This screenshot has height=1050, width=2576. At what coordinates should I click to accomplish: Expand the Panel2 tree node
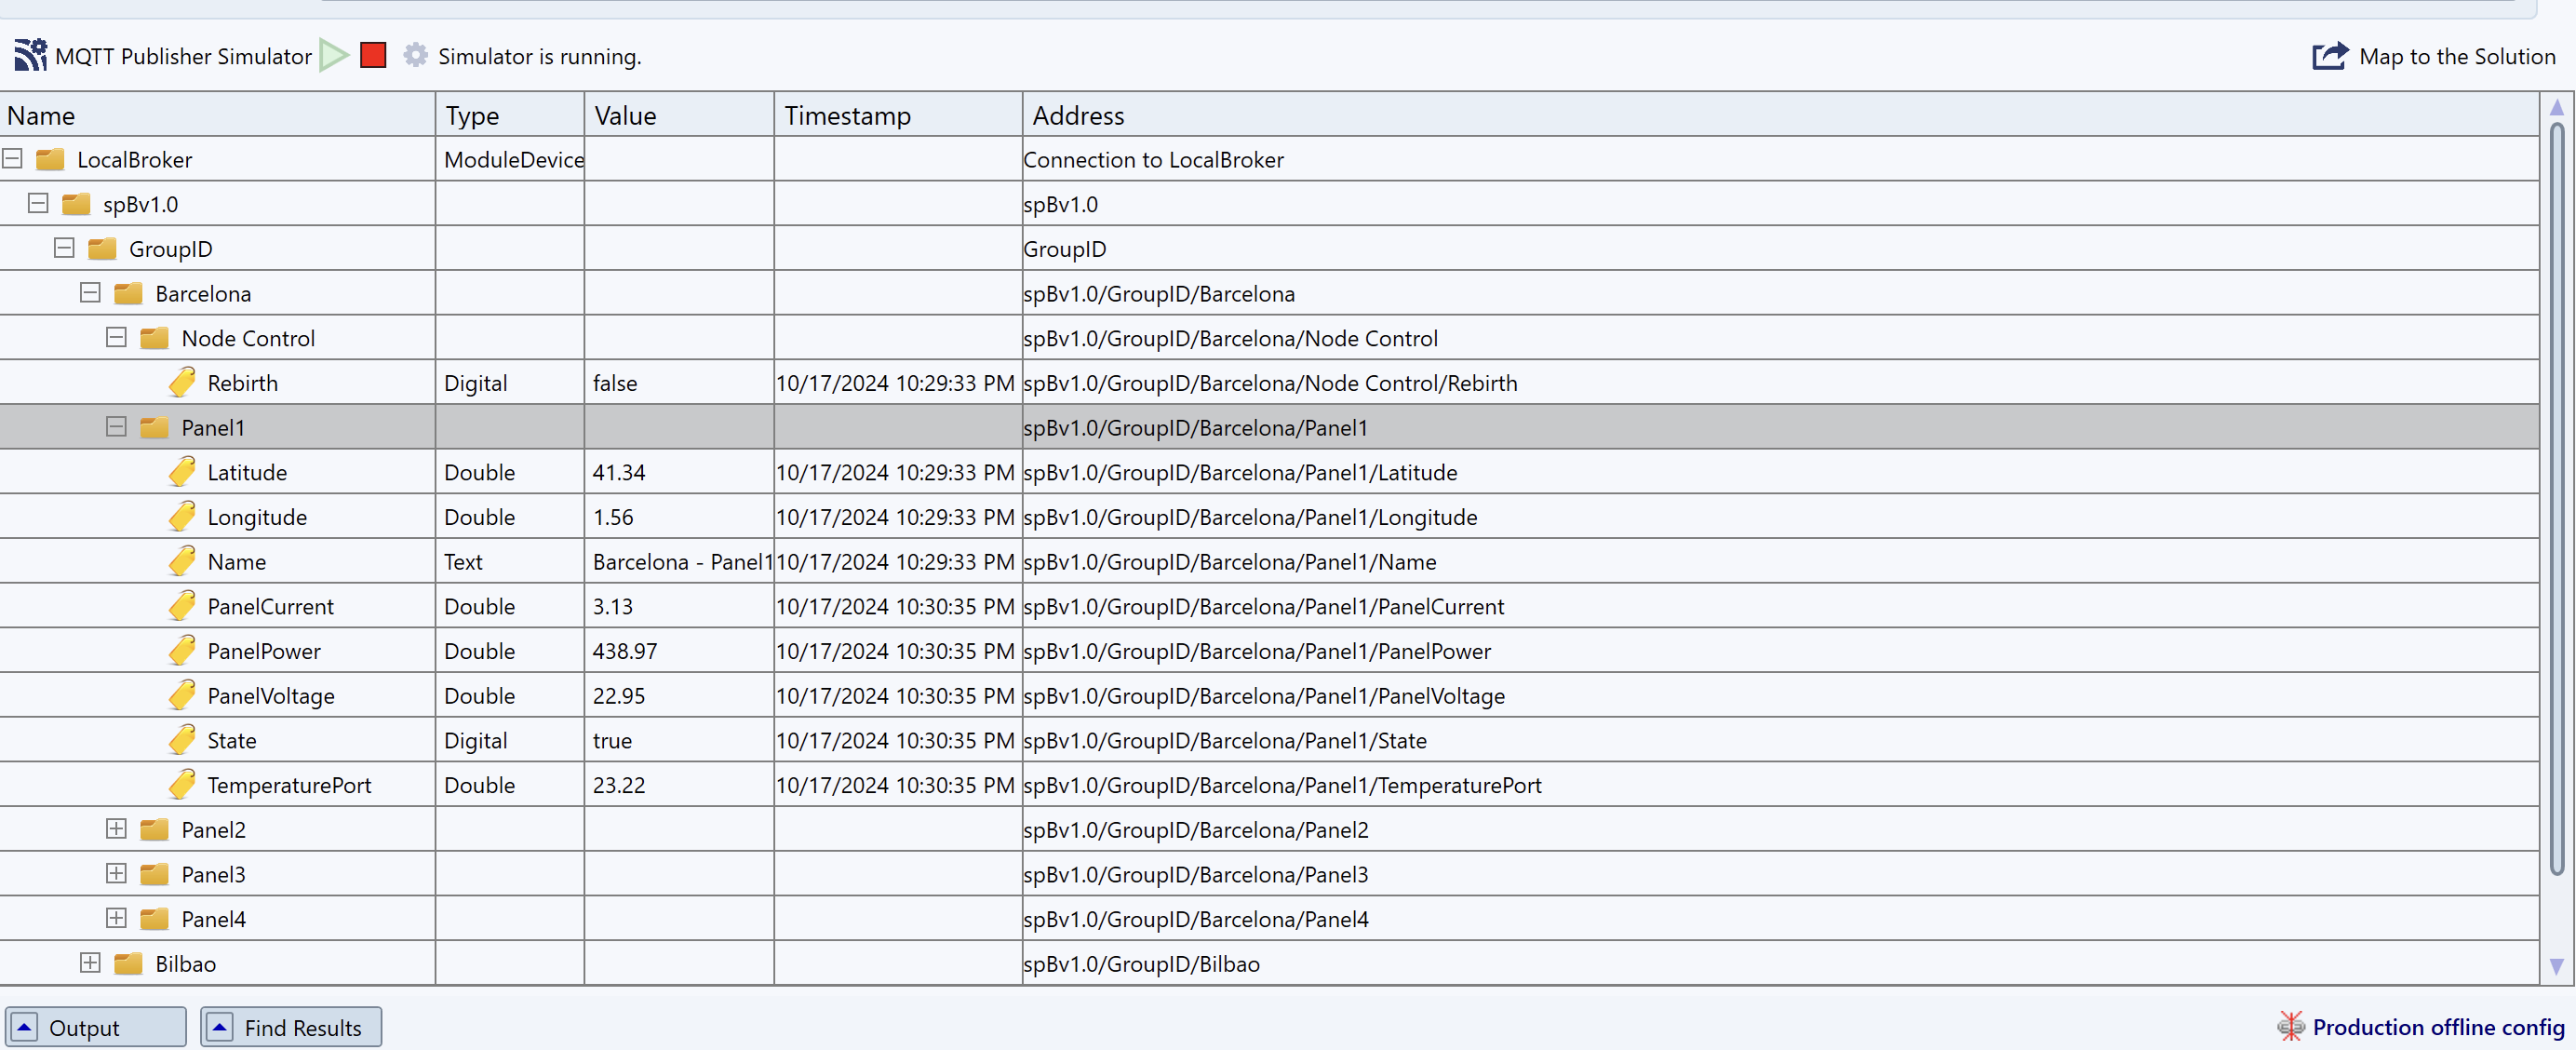116,829
